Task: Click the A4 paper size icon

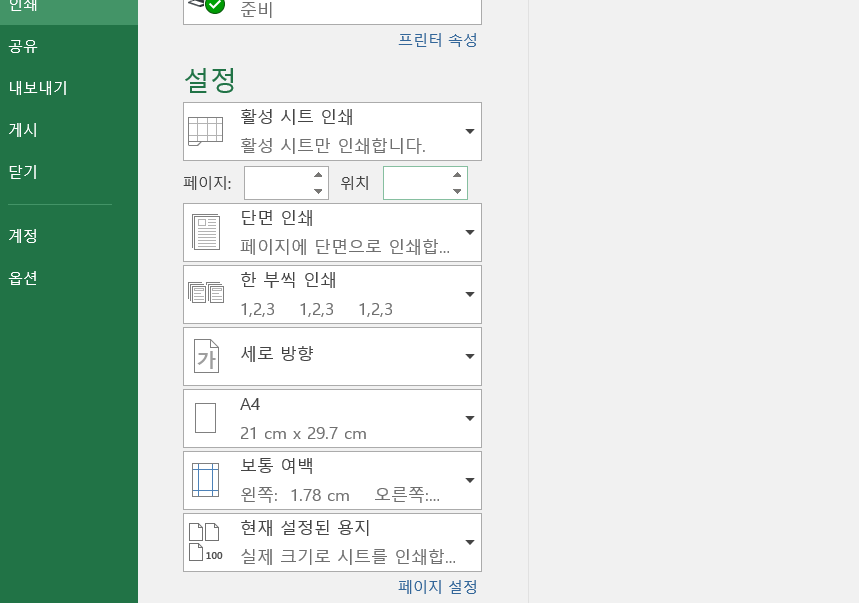Action: coord(204,418)
